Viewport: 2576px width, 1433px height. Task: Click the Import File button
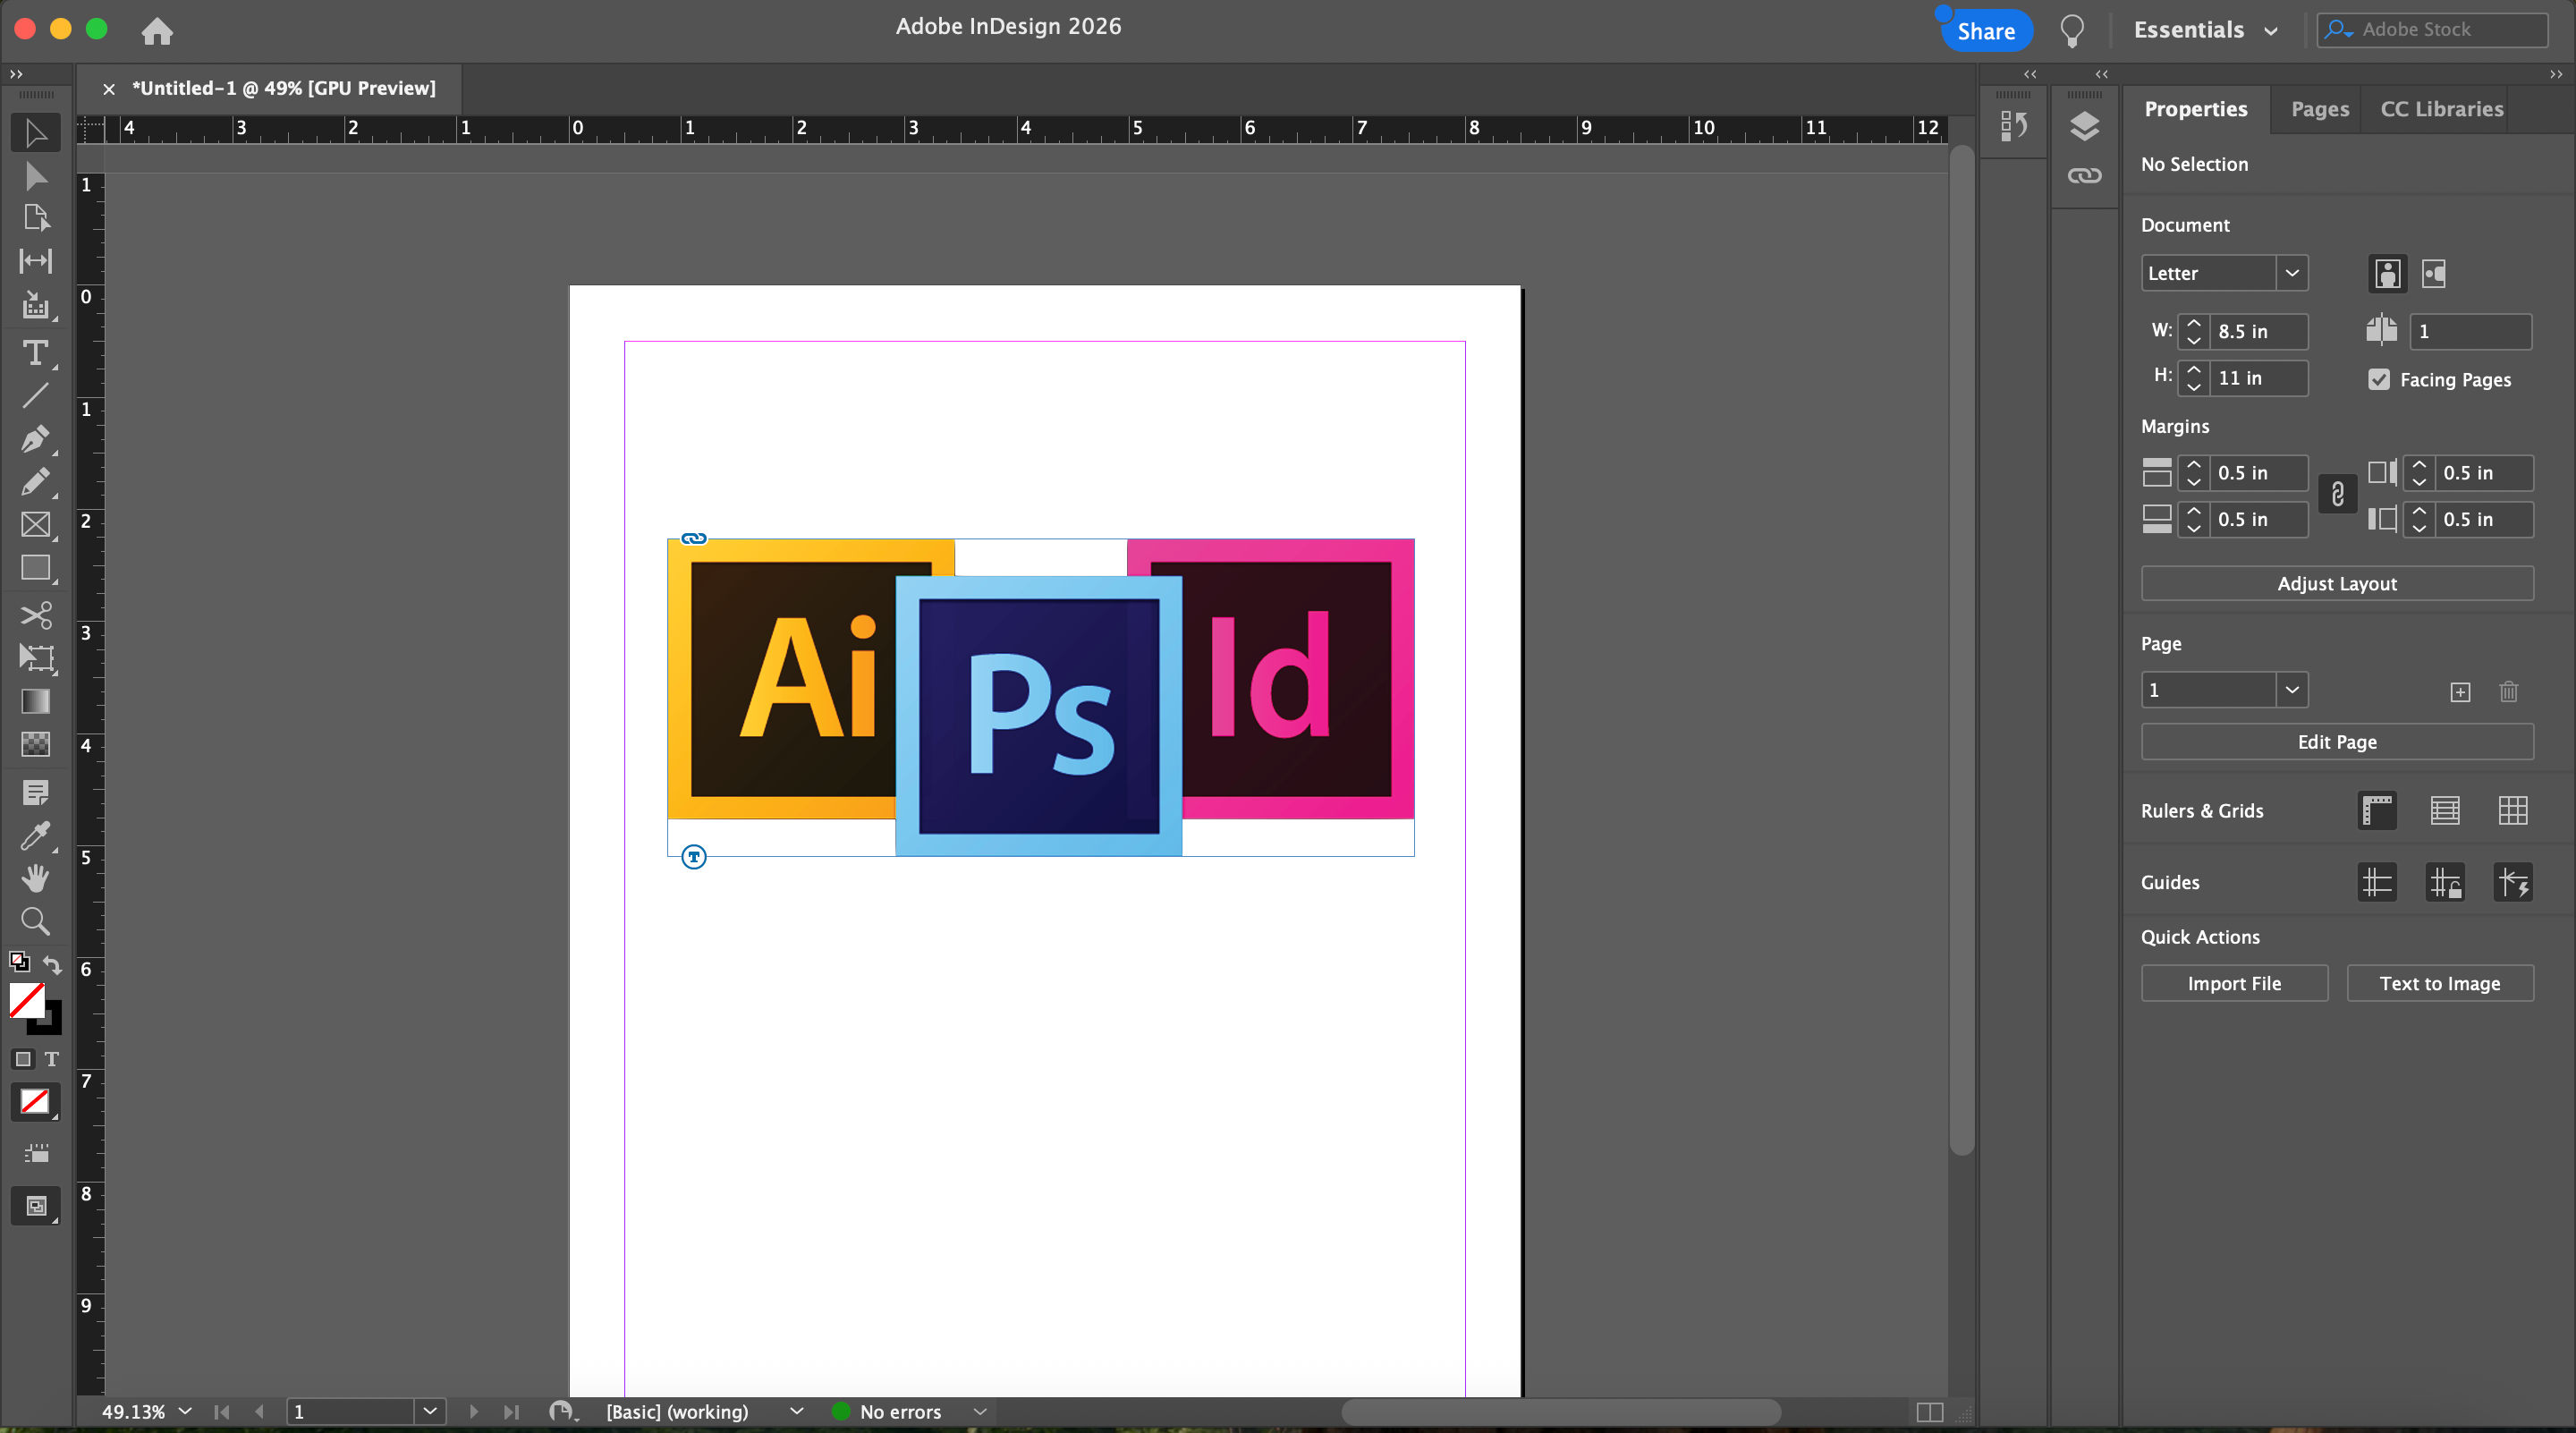(x=2234, y=983)
